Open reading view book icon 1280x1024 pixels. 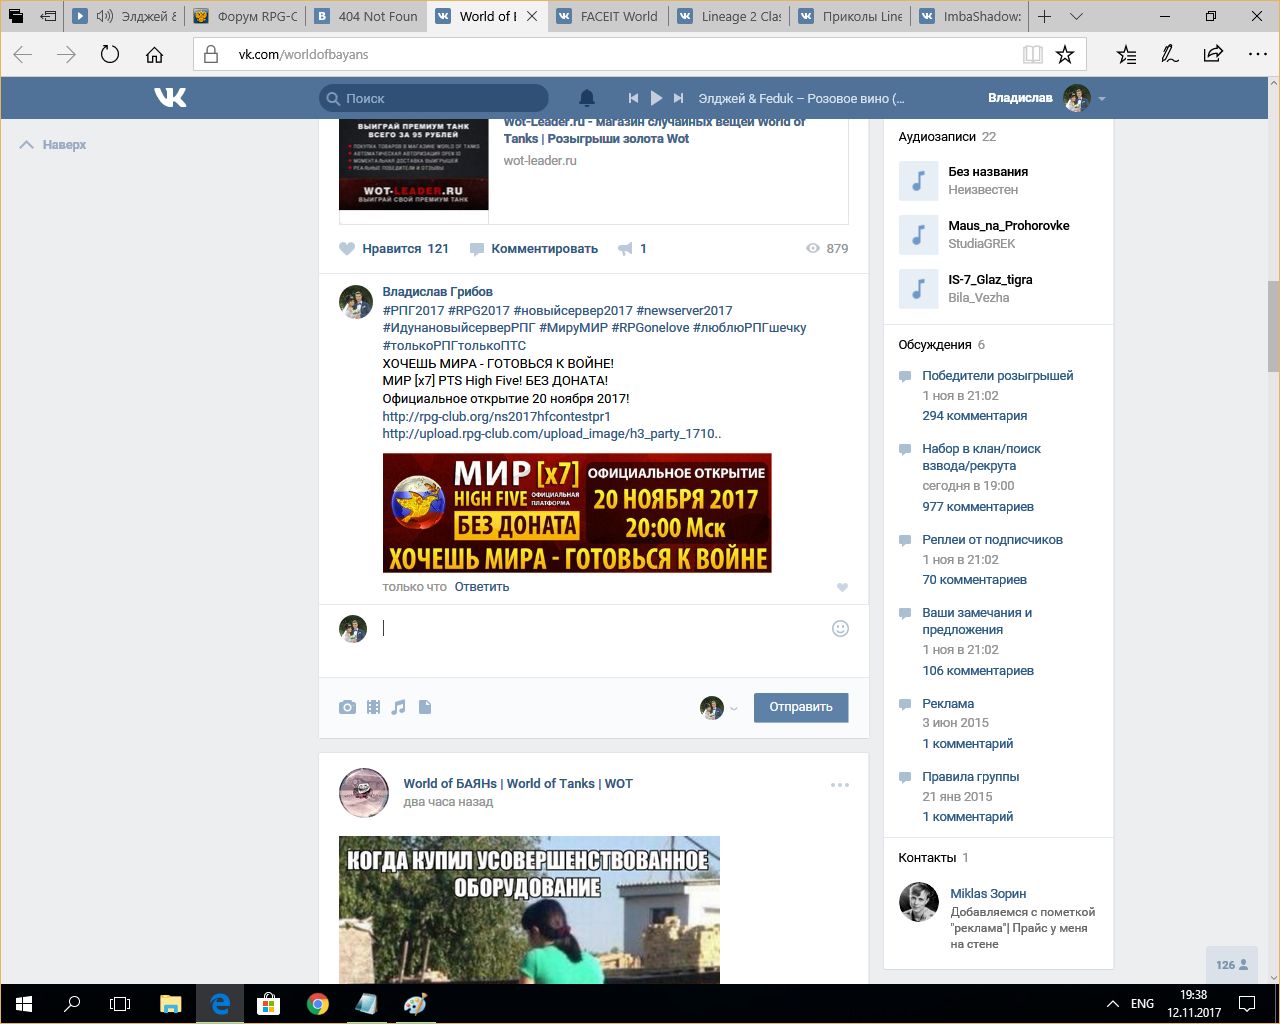1033,54
